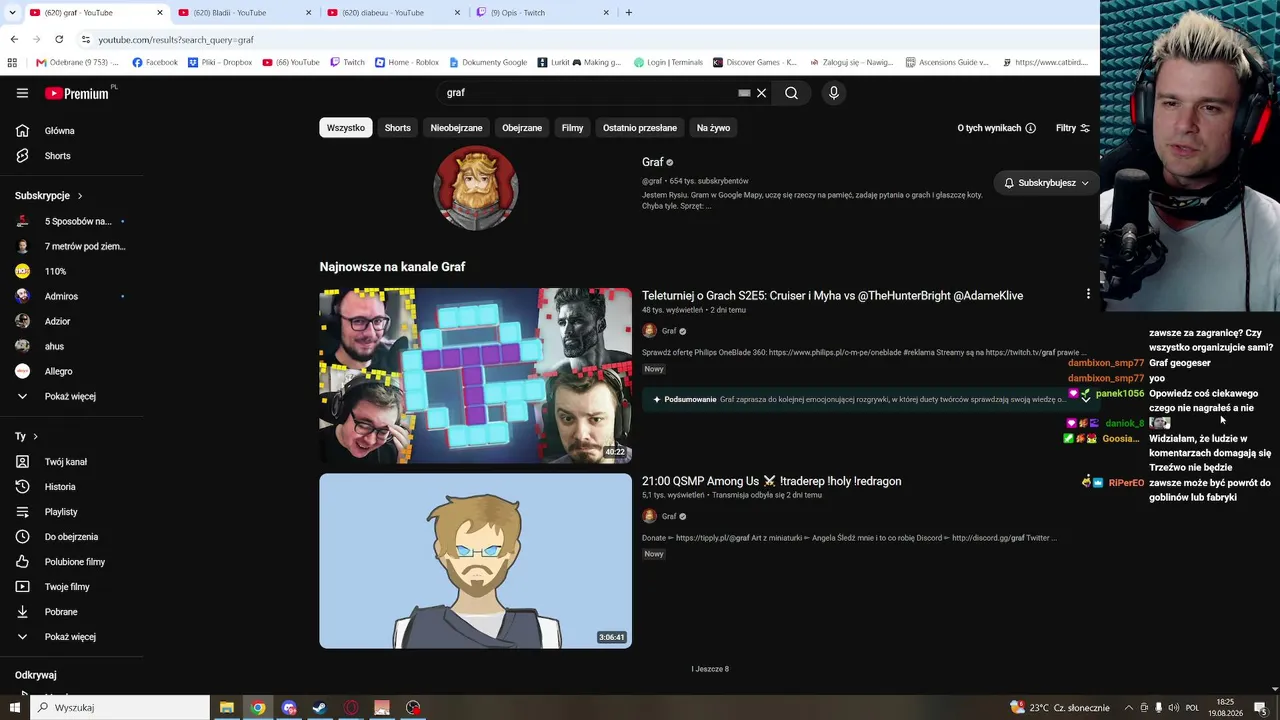Open the Chrome apps grid in bookmarks bar
Image resolution: width=1280 pixels, height=720 pixels.
tap(12, 62)
